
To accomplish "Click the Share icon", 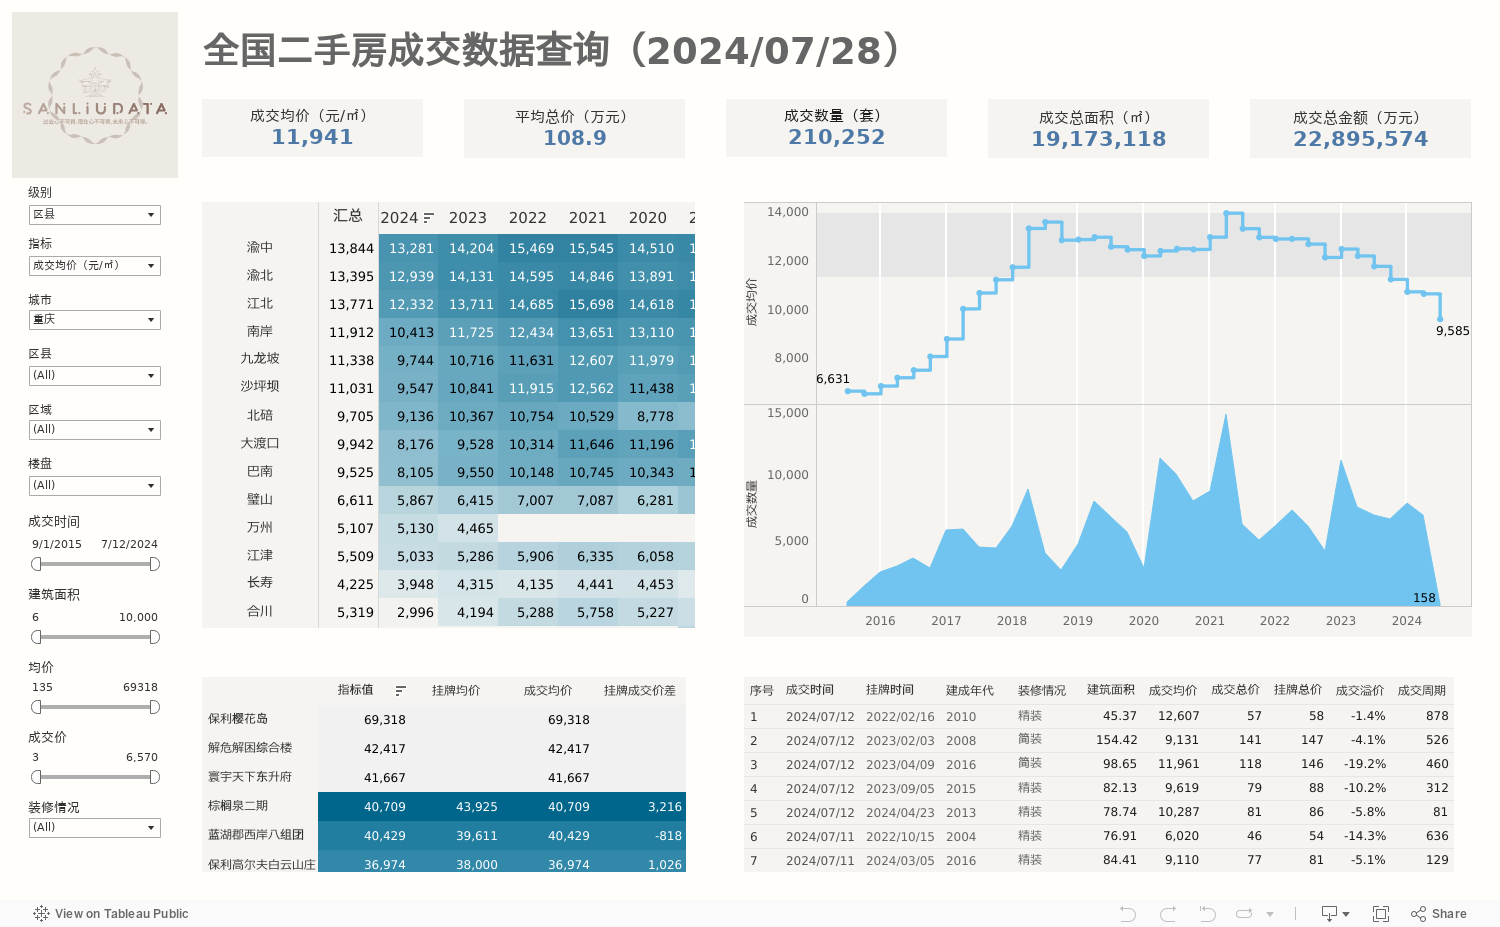I will coord(1418,913).
